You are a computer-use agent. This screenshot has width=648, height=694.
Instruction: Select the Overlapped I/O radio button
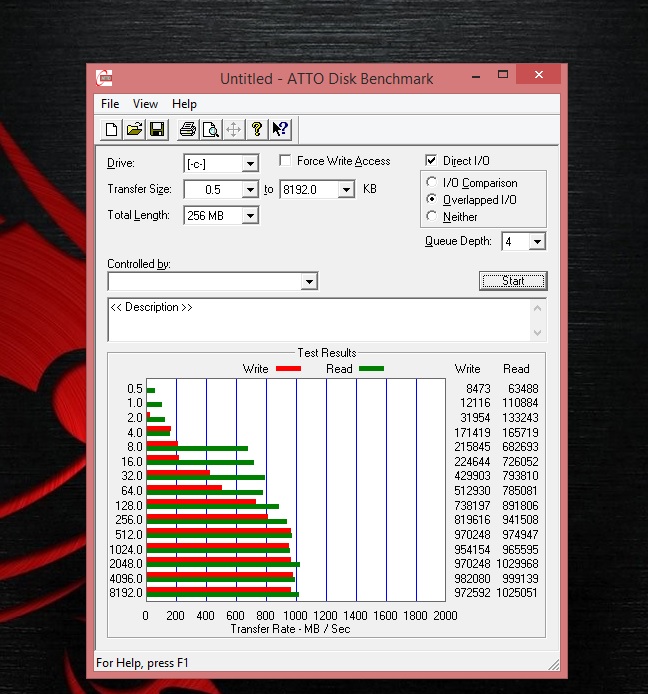(x=432, y=199)
